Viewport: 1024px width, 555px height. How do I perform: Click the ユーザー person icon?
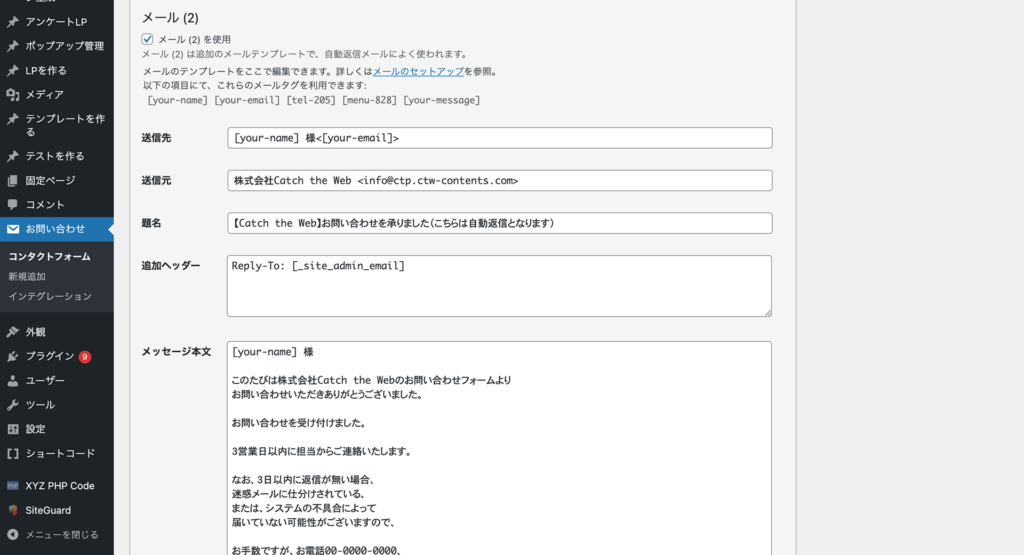[x=12, y=381]
